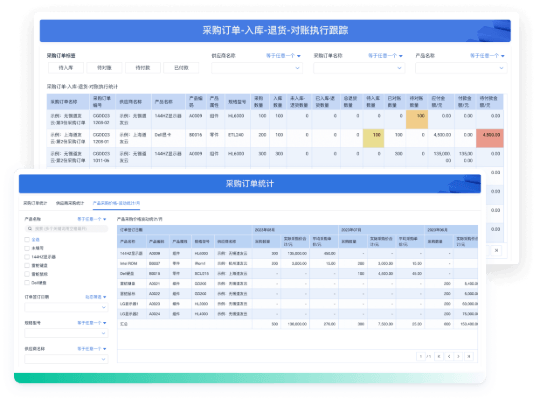The width and height of the screenshot is (540, 399).
Task: Open 供应商名称 combo box in statistics window
Action: point(66,359)
